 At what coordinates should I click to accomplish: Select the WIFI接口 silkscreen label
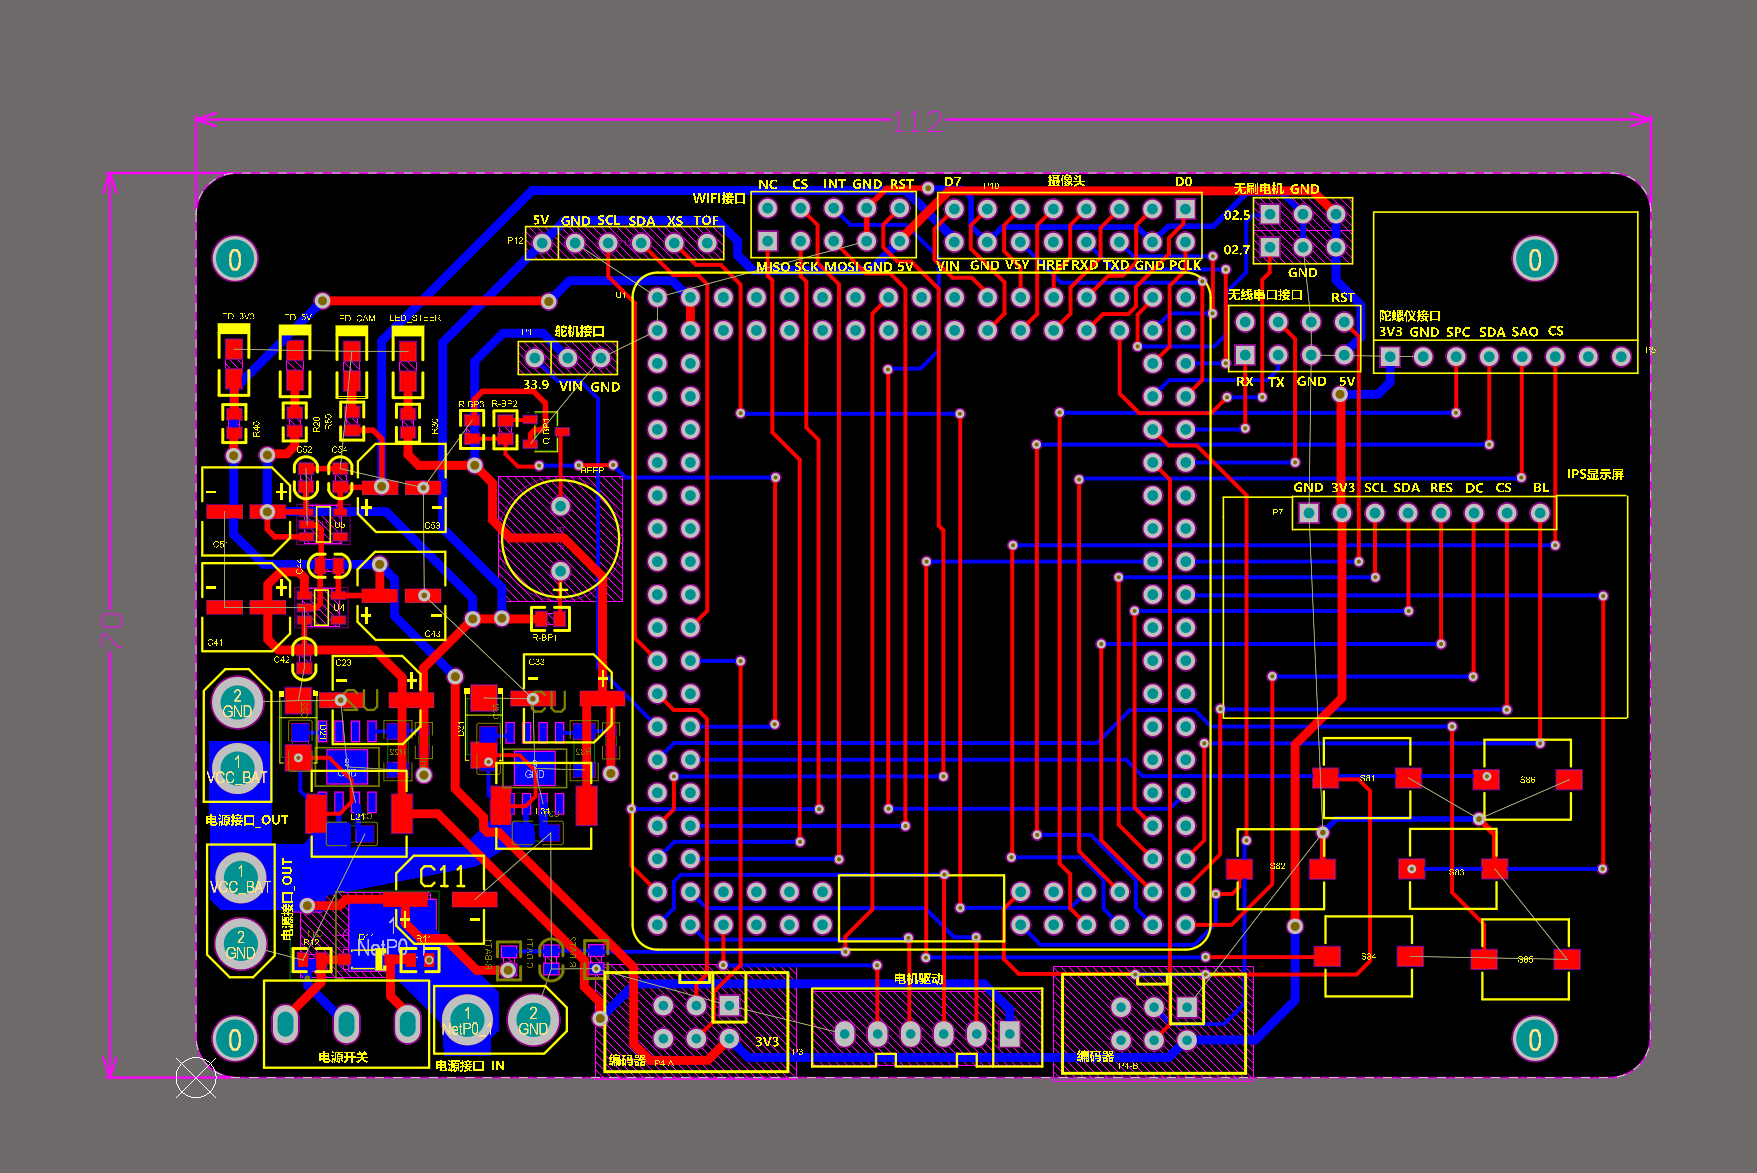[x=719, y=198]
